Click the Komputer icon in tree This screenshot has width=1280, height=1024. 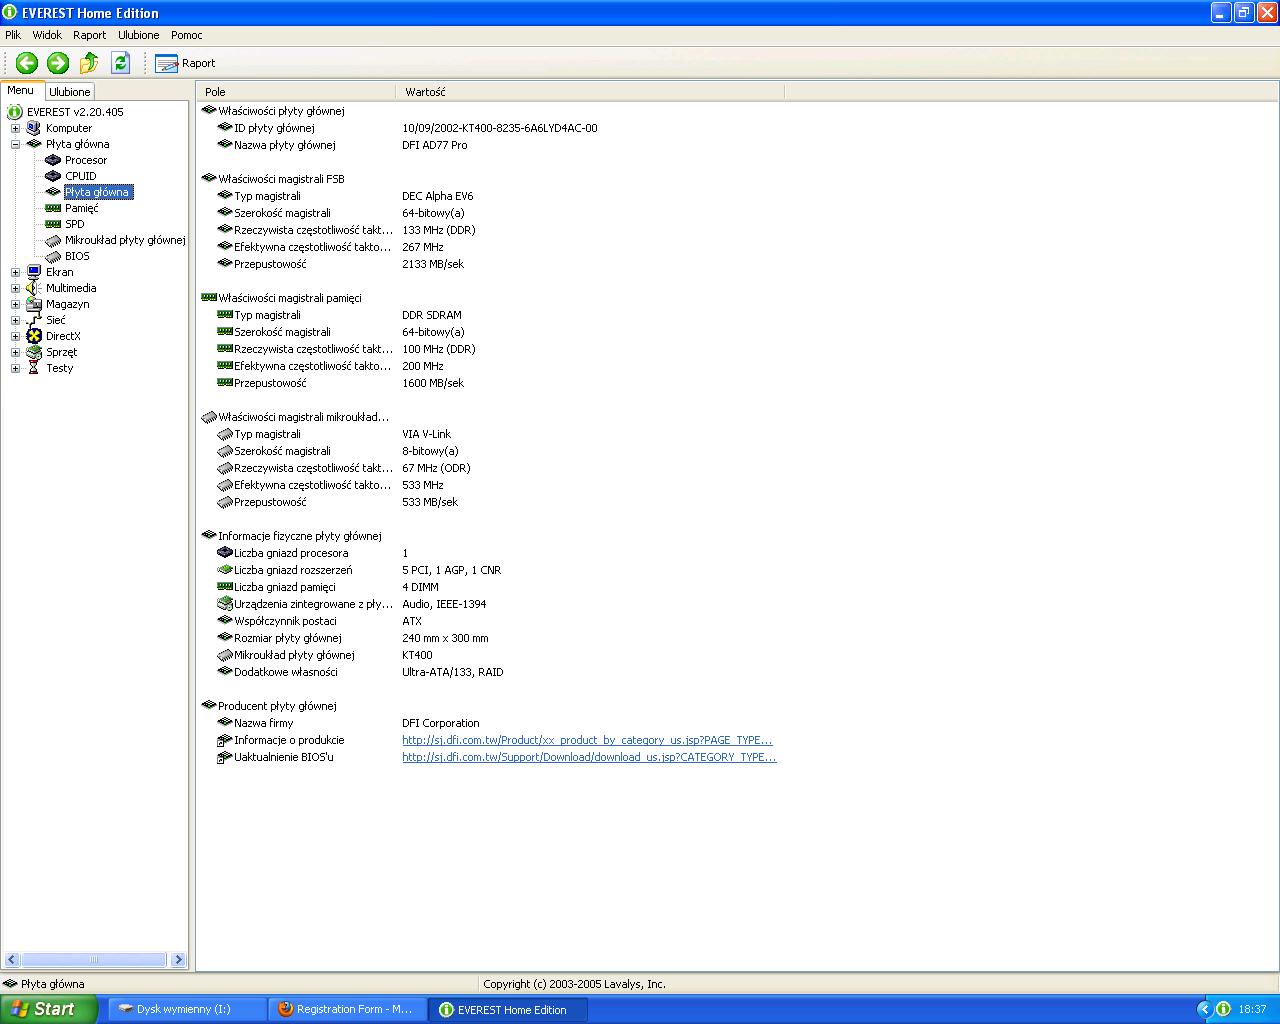pyautogui.click(x=34, y=128)
